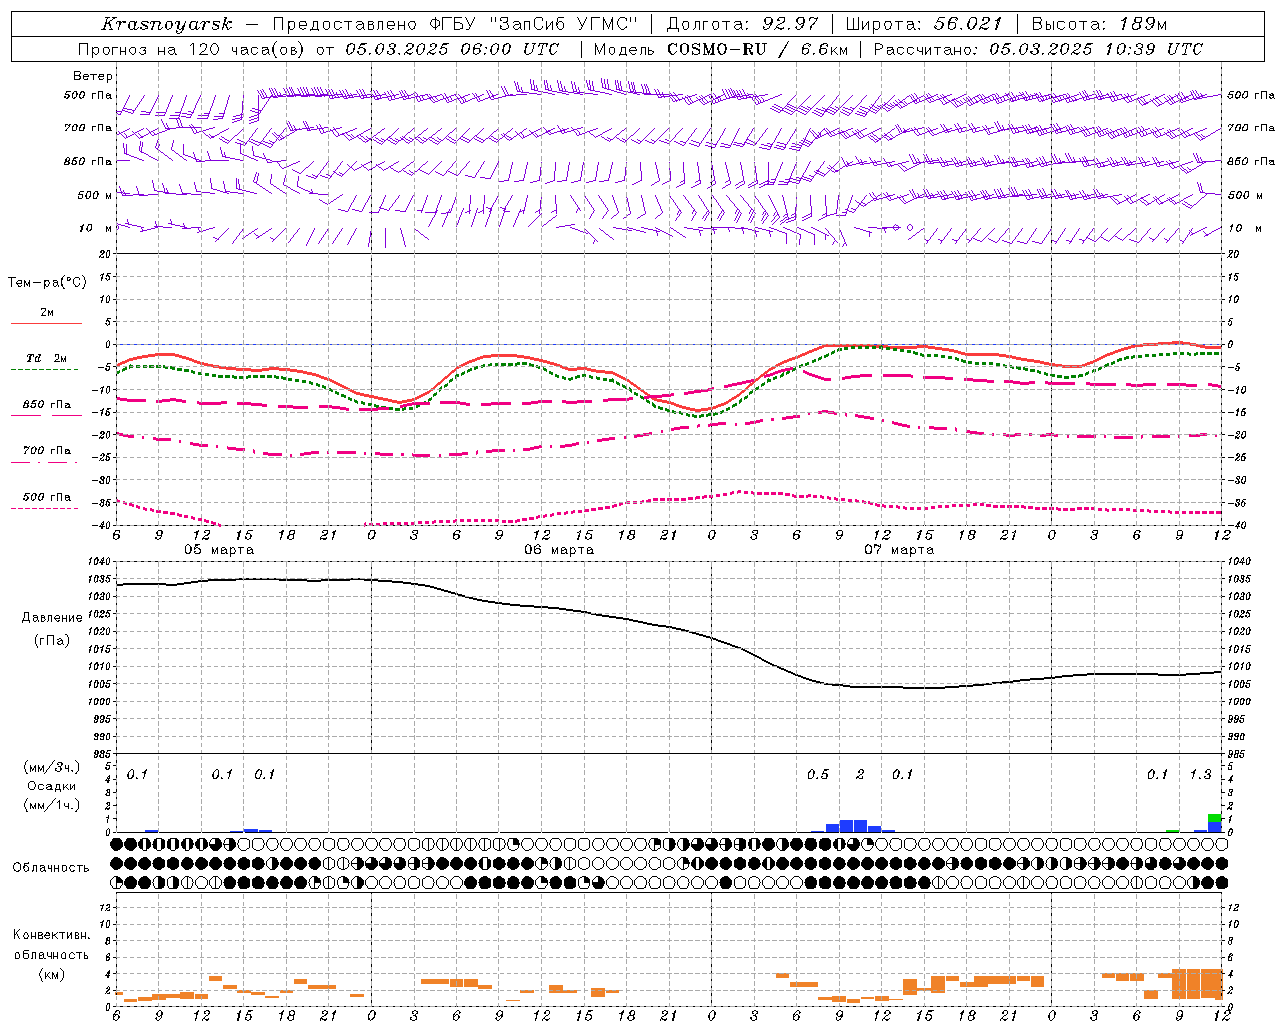Click the 'Td 2м' dew point legend label
Image resolution: width=1280 pixels, height=1024 pixels.
pos(47,358)
